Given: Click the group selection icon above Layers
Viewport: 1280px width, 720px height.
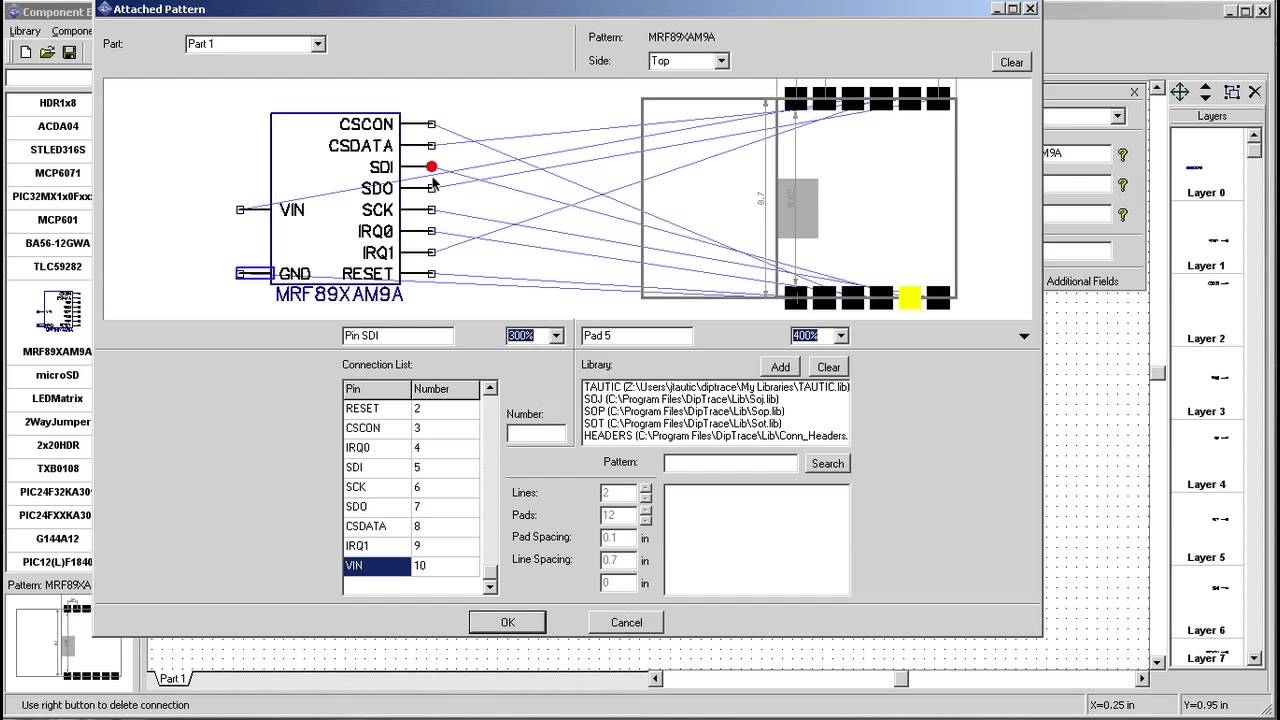Looking at the screenshot, I should (1232, 92).
